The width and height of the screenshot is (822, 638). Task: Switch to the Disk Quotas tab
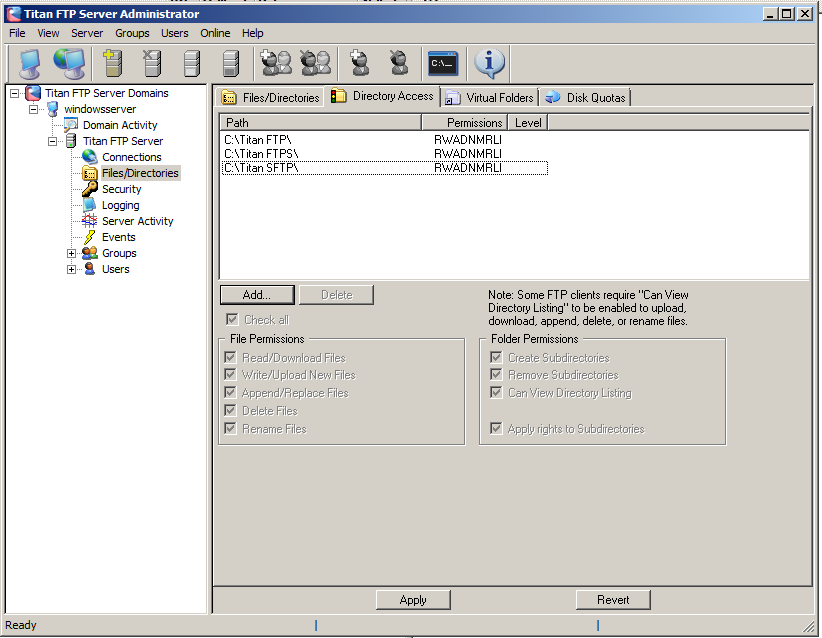point(585,98)
